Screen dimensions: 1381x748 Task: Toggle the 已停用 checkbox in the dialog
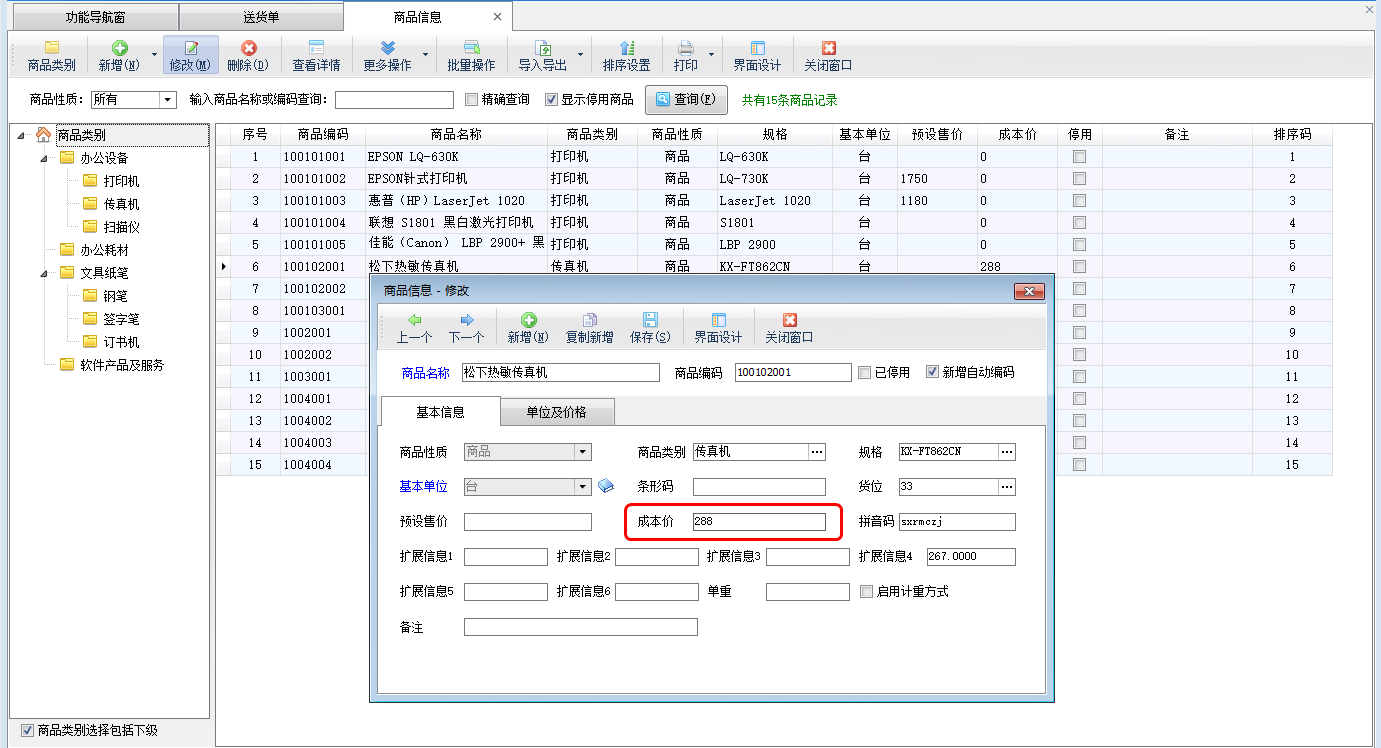click(x=865, y=373)
